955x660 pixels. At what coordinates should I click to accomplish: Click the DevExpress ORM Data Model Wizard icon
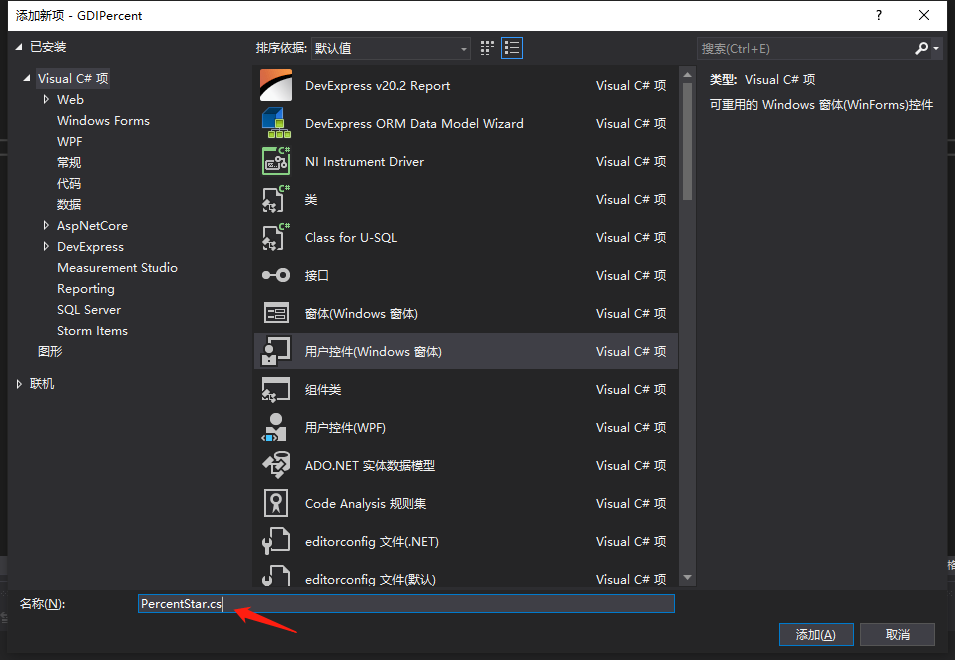(x=276, y=123)
